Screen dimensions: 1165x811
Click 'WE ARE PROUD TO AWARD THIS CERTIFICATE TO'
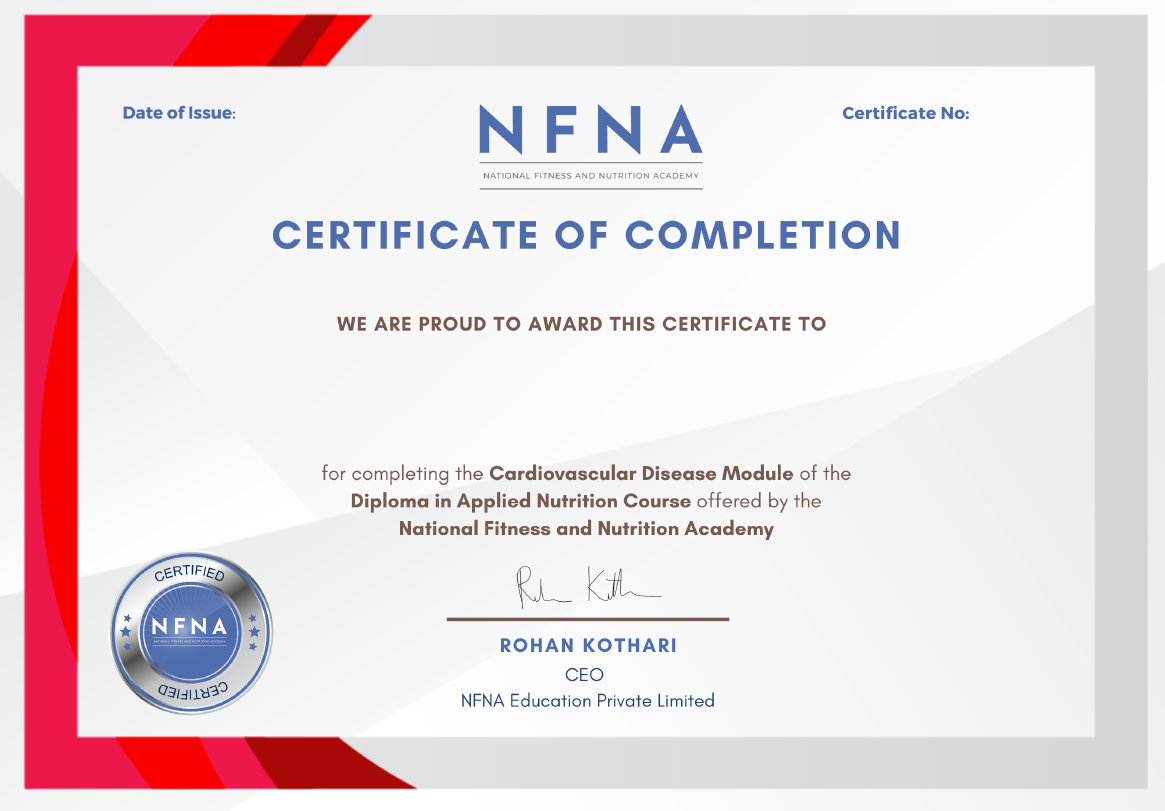(x=581, y=324)
